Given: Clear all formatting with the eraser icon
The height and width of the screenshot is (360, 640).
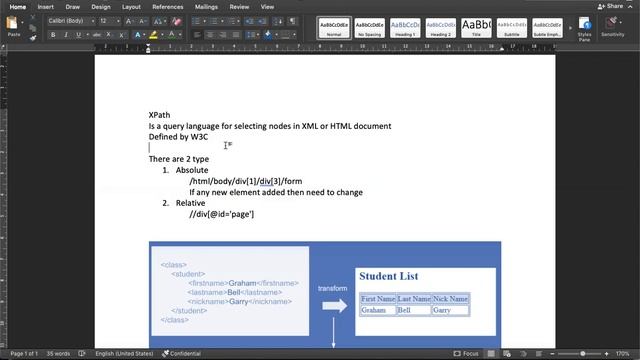Looking at the screenshot, I should click(176, 21).
